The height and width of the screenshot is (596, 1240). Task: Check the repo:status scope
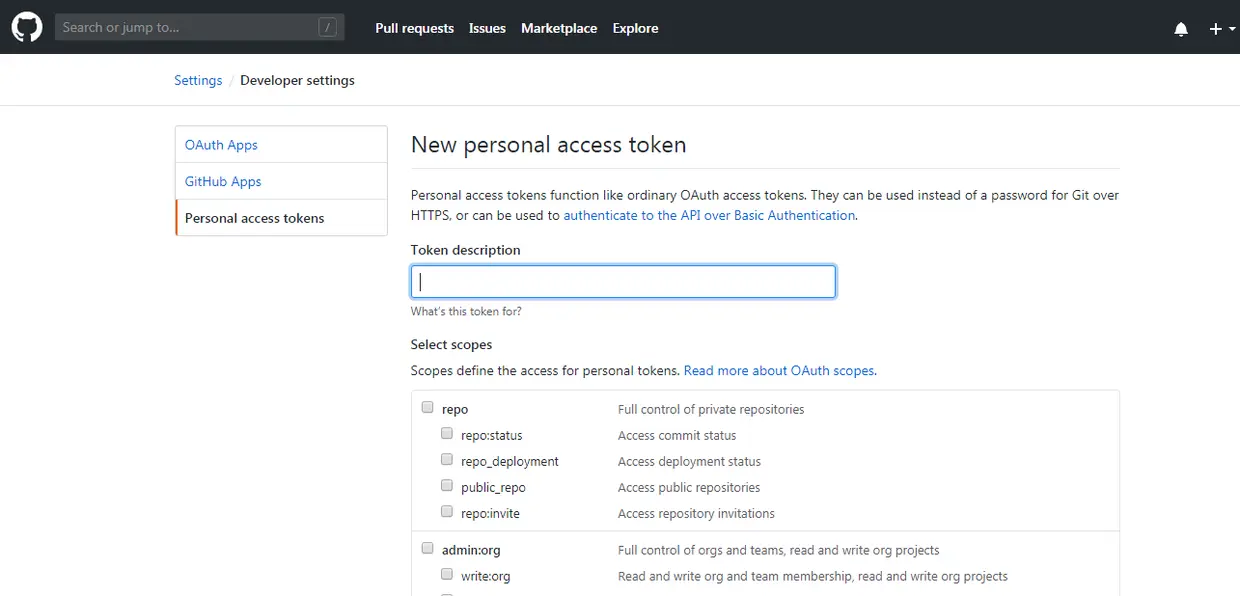tap(448, 434)
